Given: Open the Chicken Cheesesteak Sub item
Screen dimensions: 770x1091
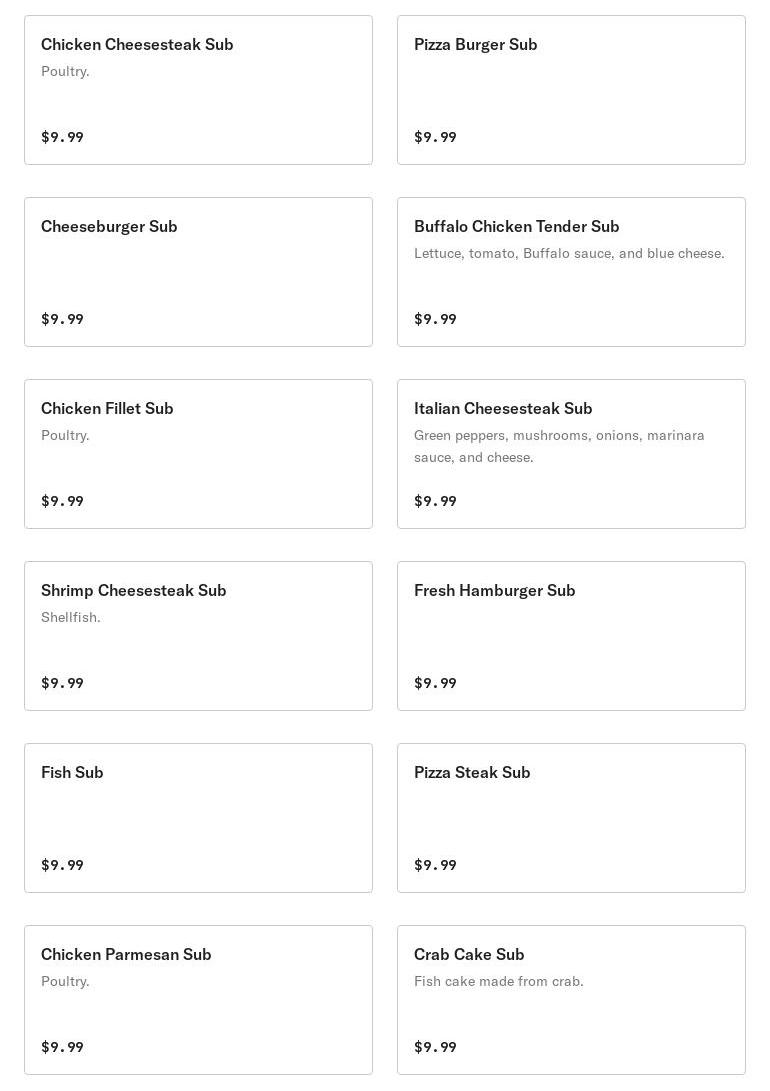Looking at the screenshot, I should pyautogui.click(x=198, y=90).
